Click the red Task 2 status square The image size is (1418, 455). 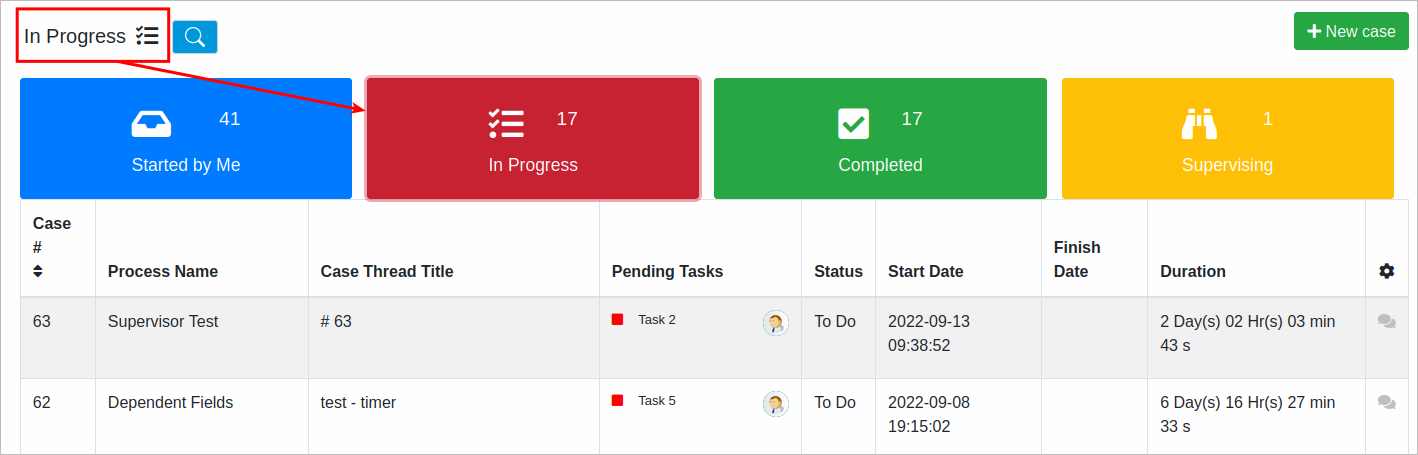coord(618,320)
